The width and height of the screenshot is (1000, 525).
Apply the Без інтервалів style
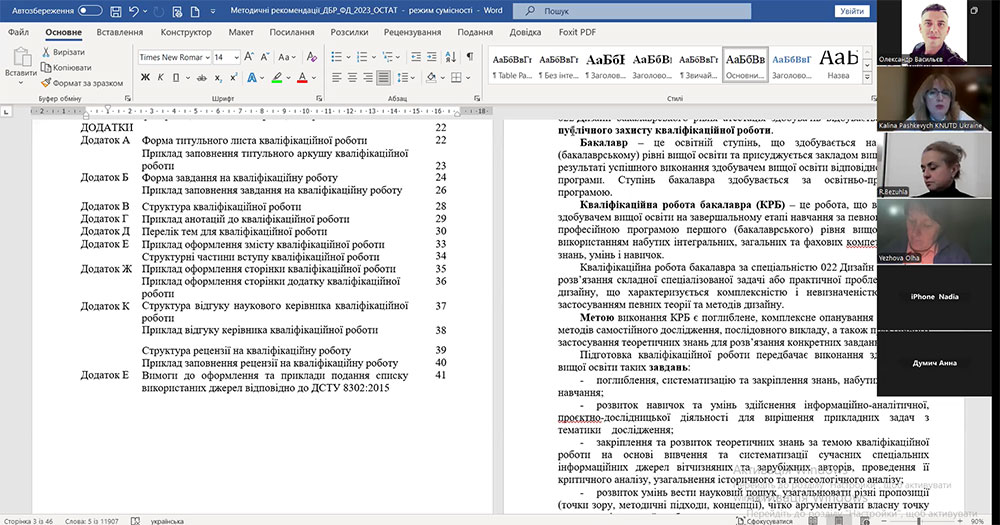coord(559,64)
